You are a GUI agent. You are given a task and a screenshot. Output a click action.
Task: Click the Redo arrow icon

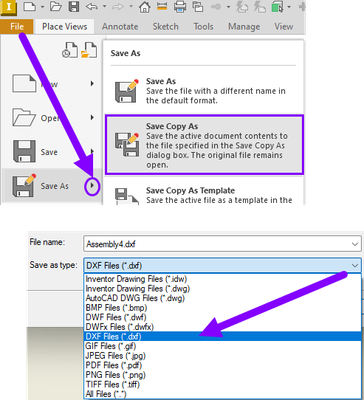tap(118, 6)
